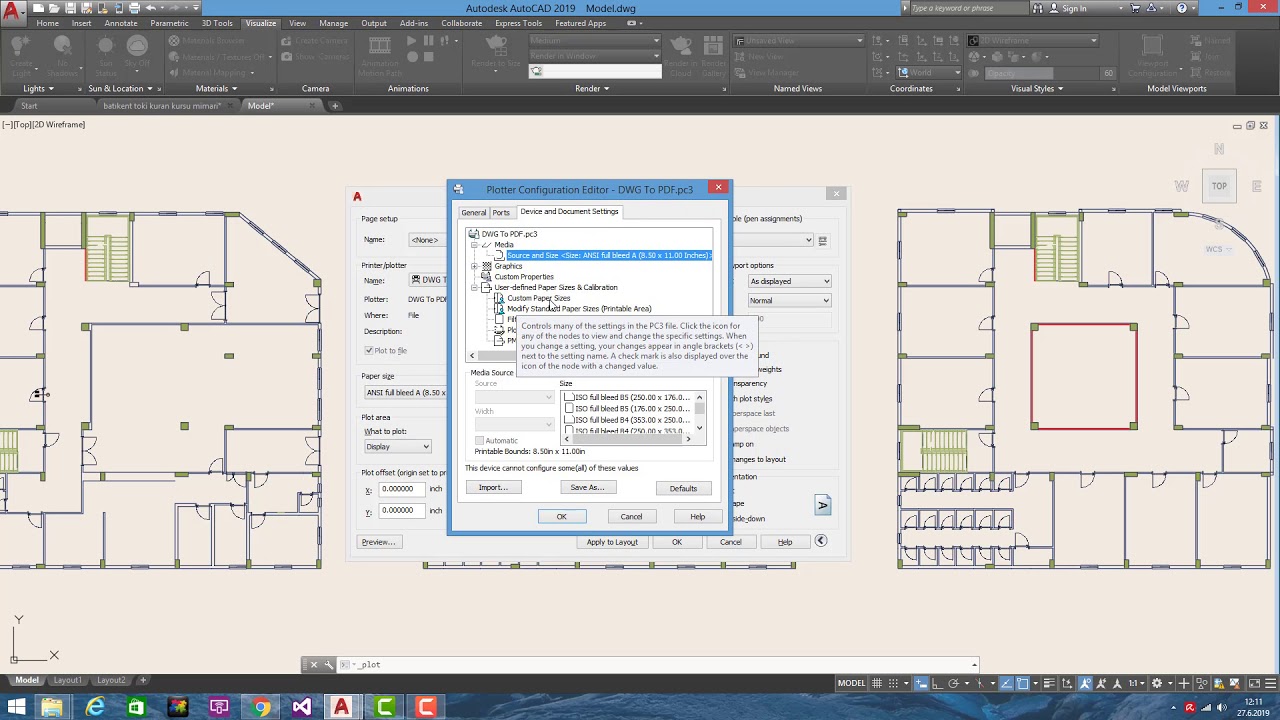Click the New file icon in quick access toolbar

click(38, 8)
